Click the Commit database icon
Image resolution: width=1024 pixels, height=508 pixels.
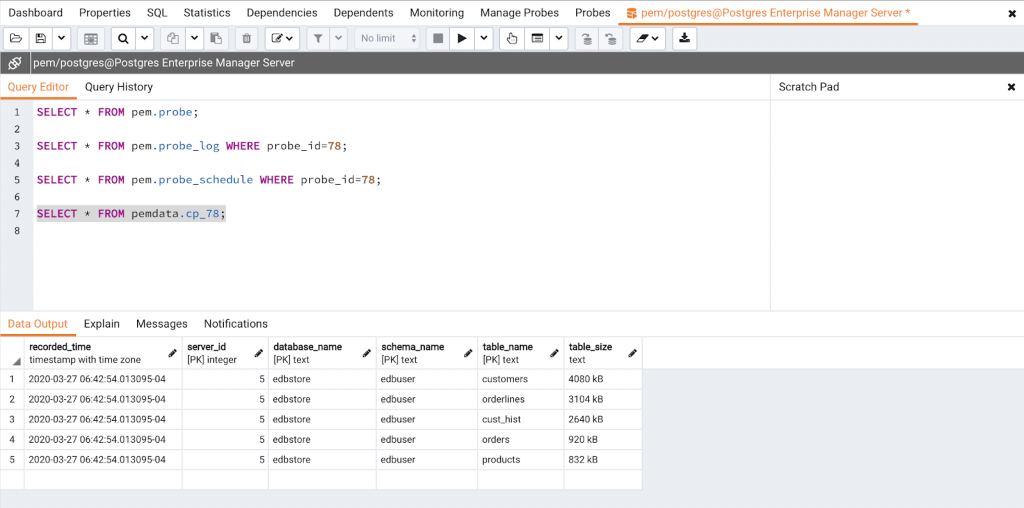click(586, 38)
